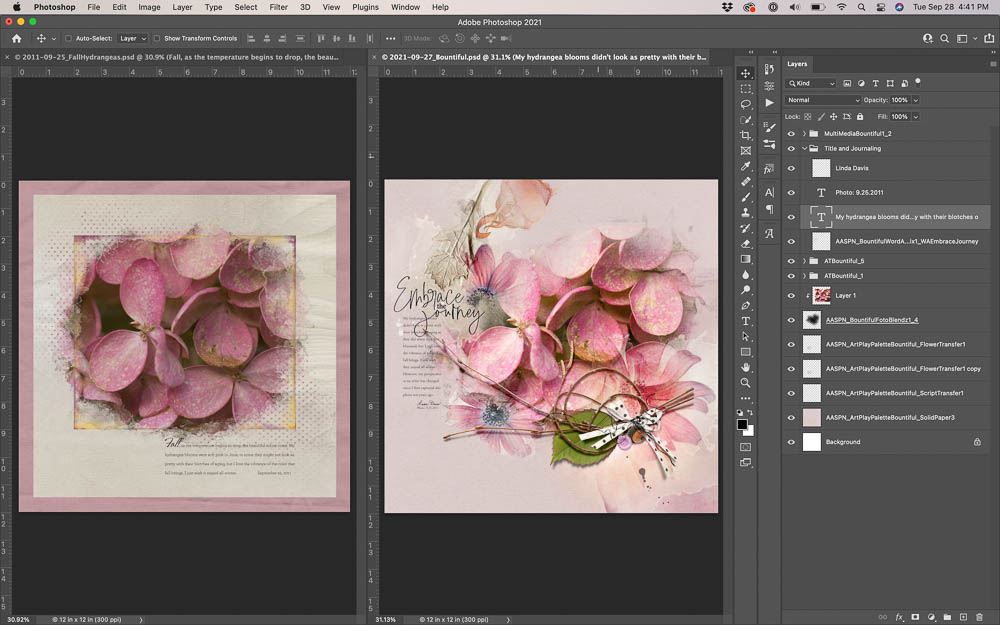
Task: Enable the Auto-Select checkbox
Action: coord(68,38)
